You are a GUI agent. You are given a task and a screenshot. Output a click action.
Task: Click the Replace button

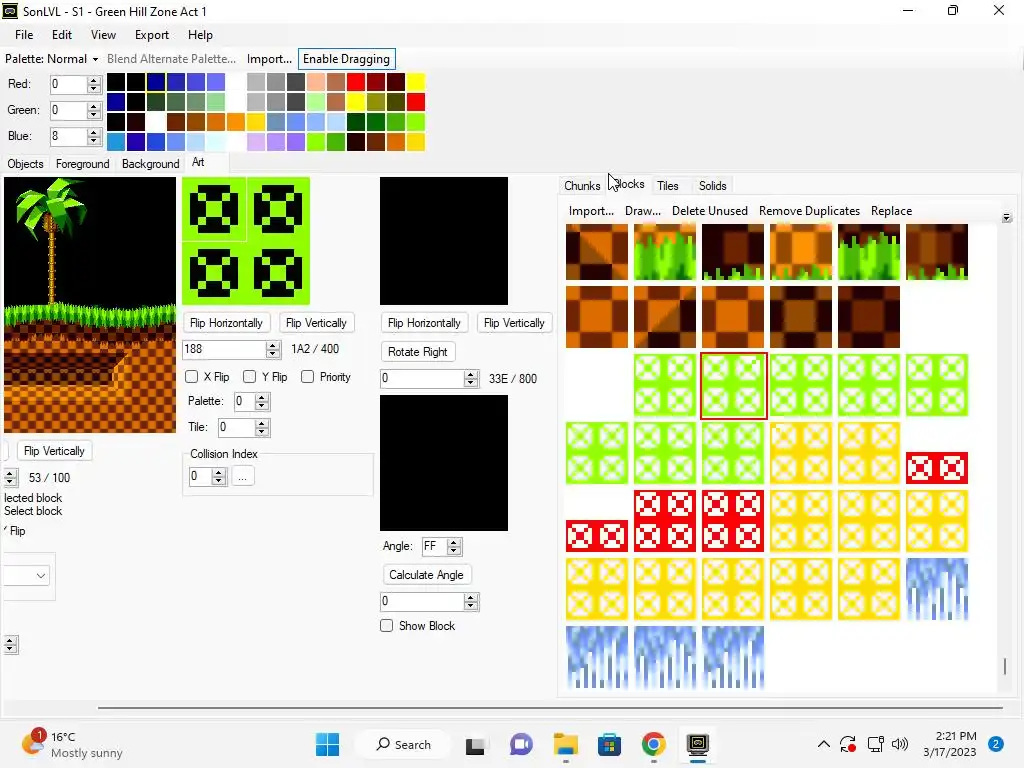[x=891, y=211]
